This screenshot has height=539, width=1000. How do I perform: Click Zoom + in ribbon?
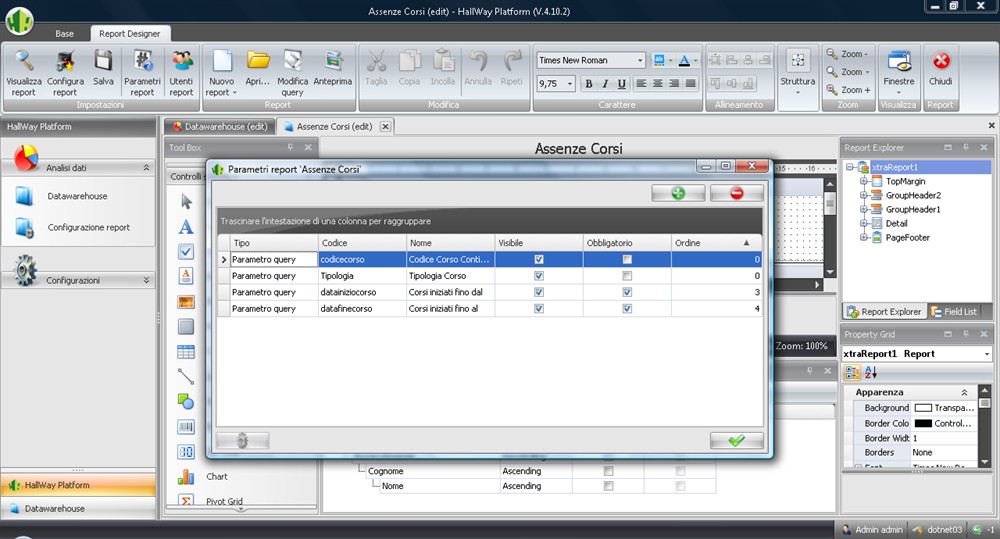(849, 90)
